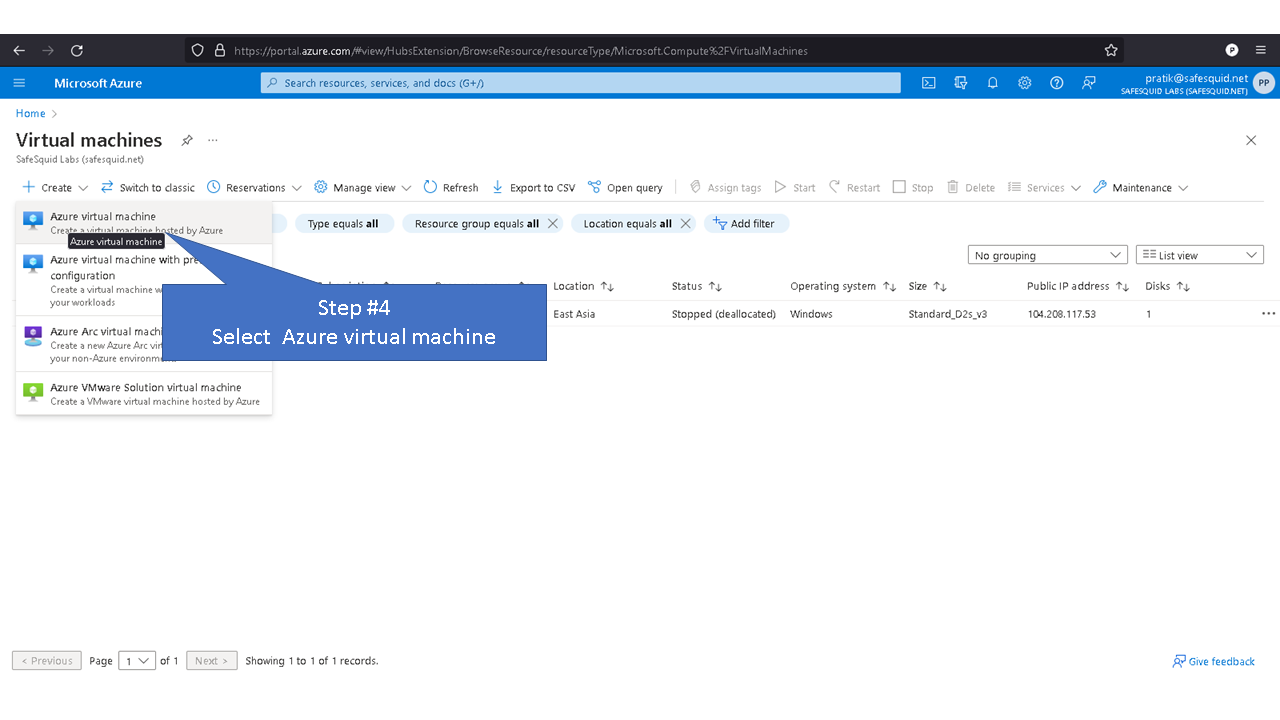Expand Maintenance dropdown

point(1141,187)
